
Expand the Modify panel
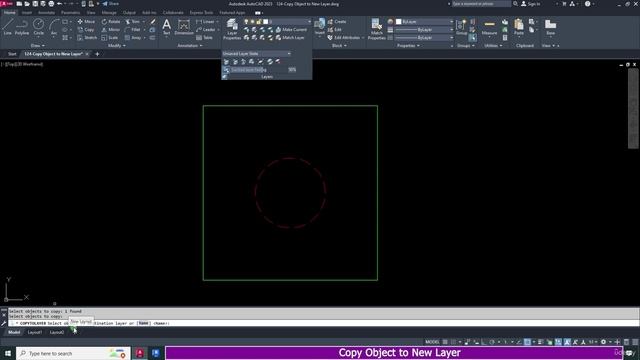click(x=116, y=46)
